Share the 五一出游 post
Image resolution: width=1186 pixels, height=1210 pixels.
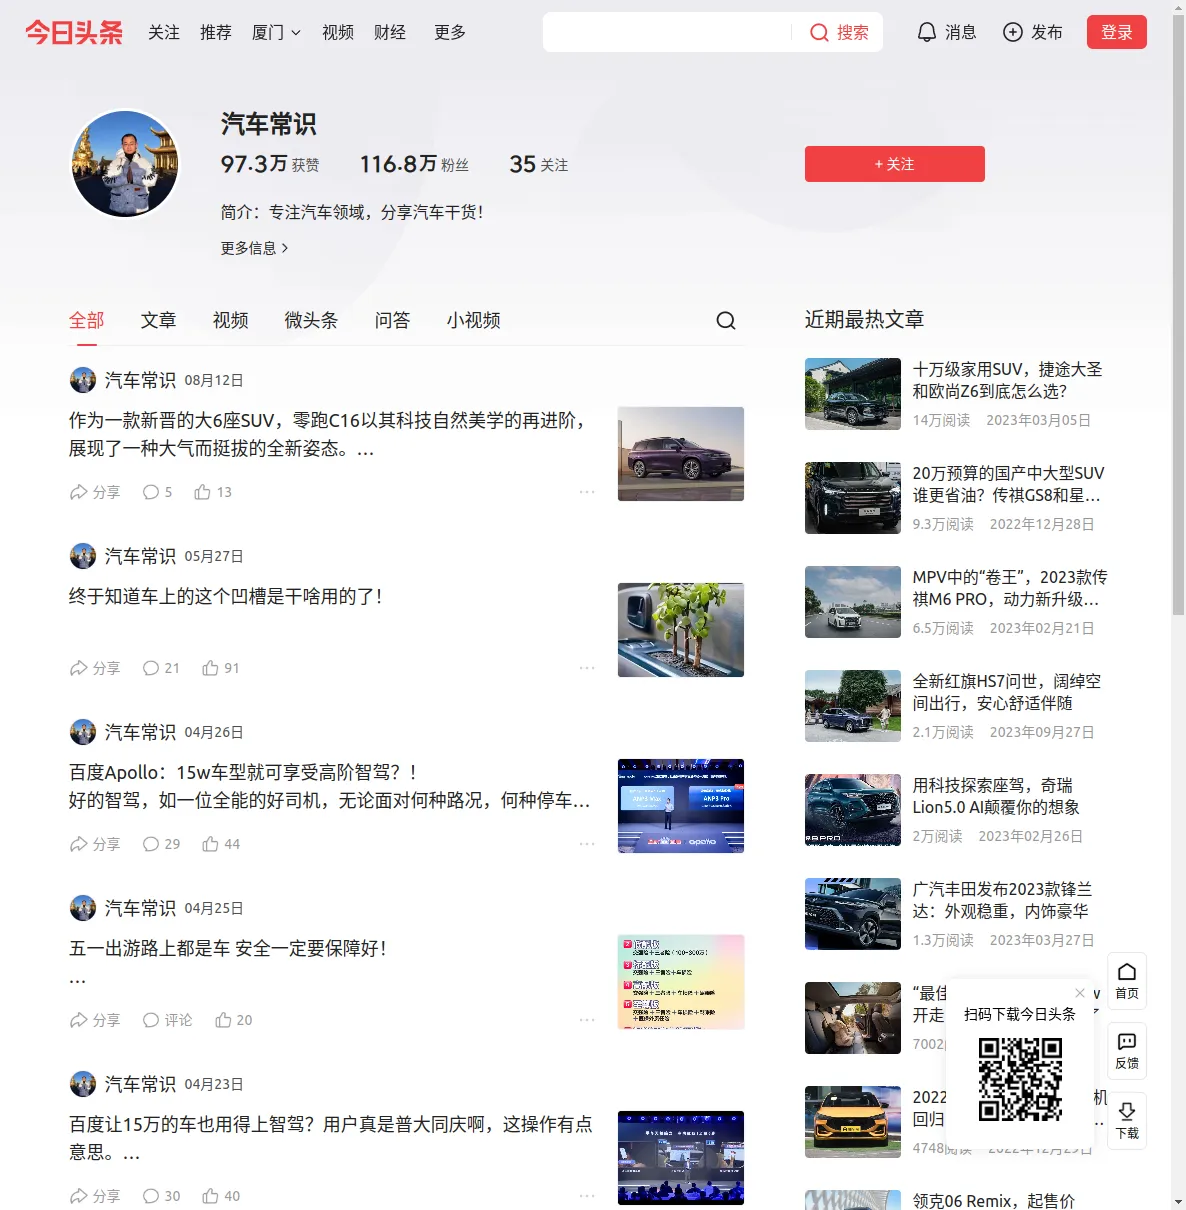coord(95,1020)
